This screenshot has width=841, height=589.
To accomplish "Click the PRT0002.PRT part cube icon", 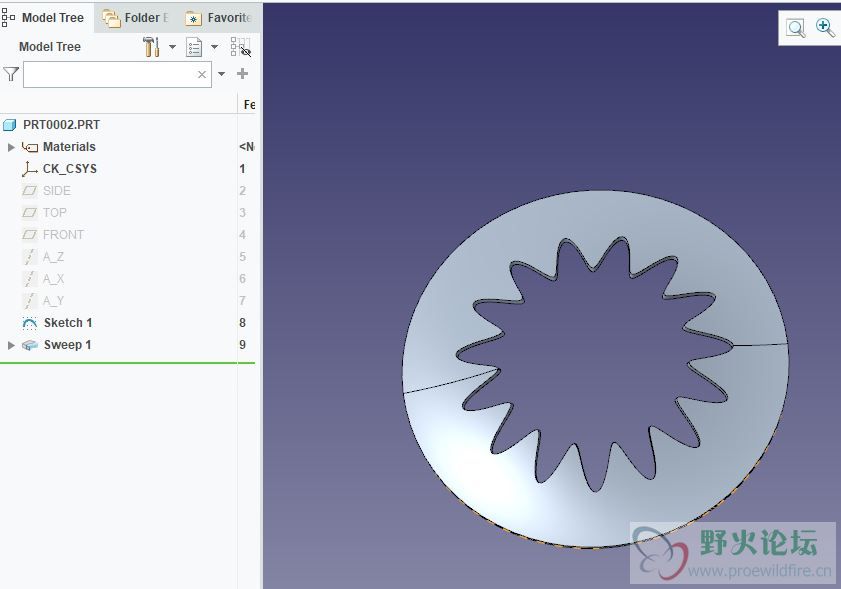I will (10, 125).
